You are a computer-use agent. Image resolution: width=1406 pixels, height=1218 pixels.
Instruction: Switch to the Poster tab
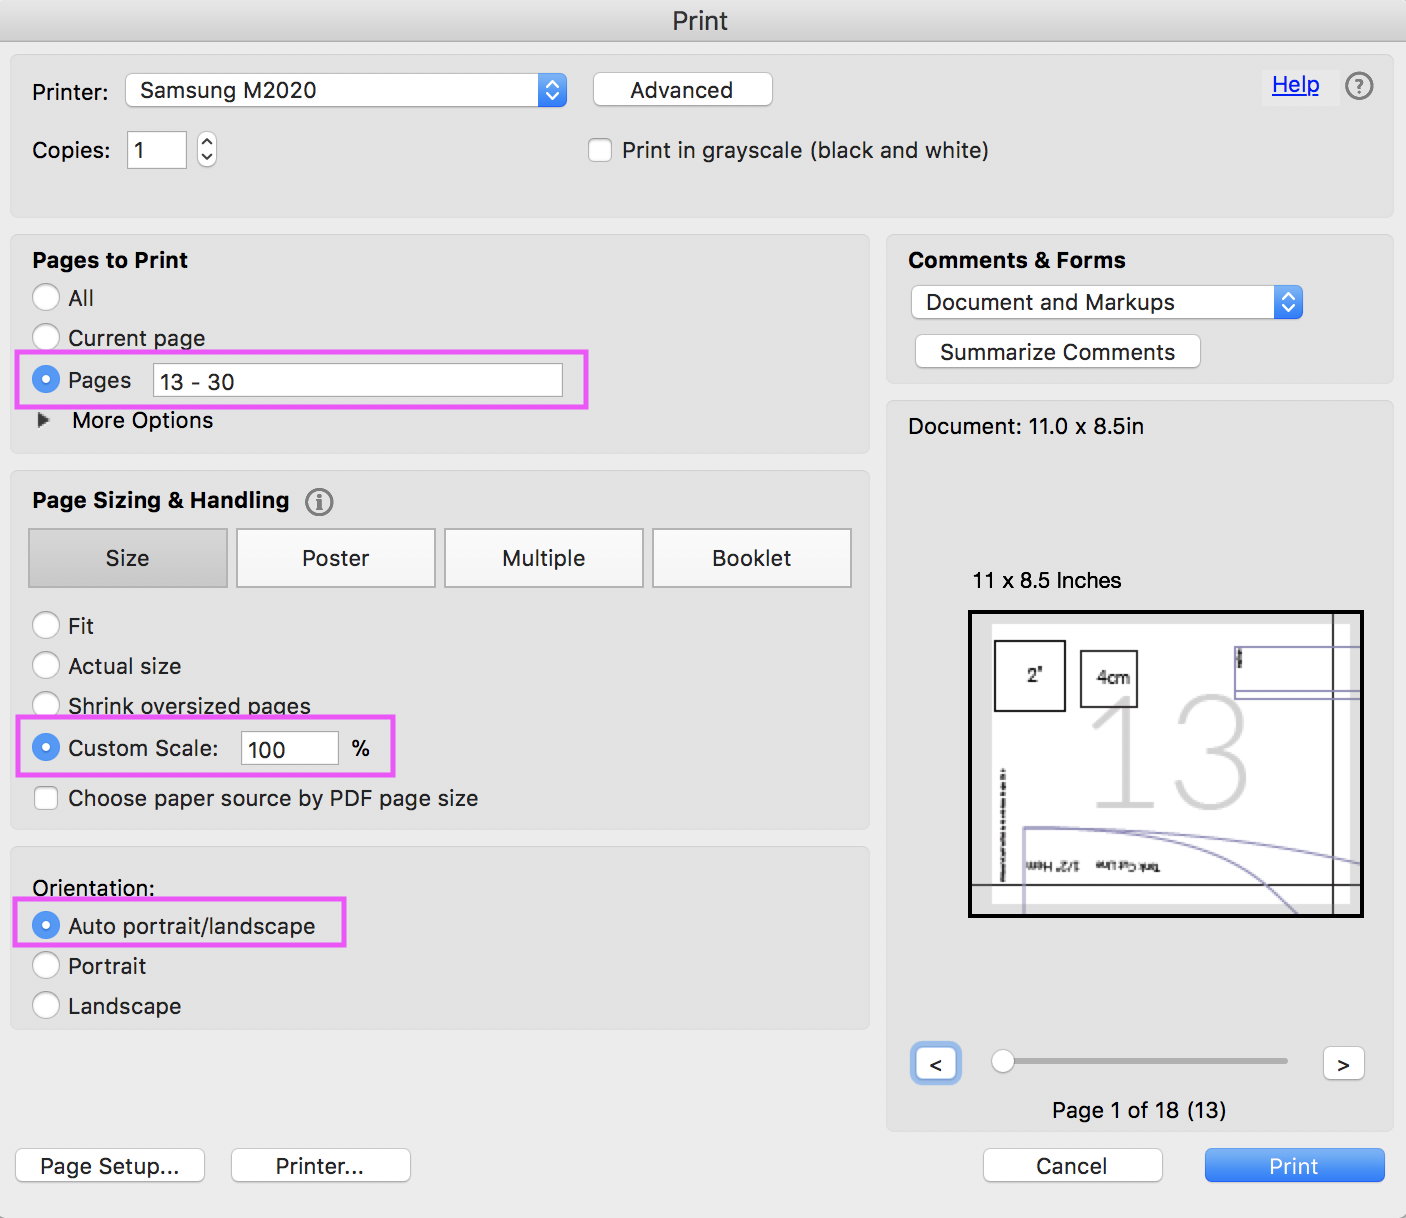(335, 558)
